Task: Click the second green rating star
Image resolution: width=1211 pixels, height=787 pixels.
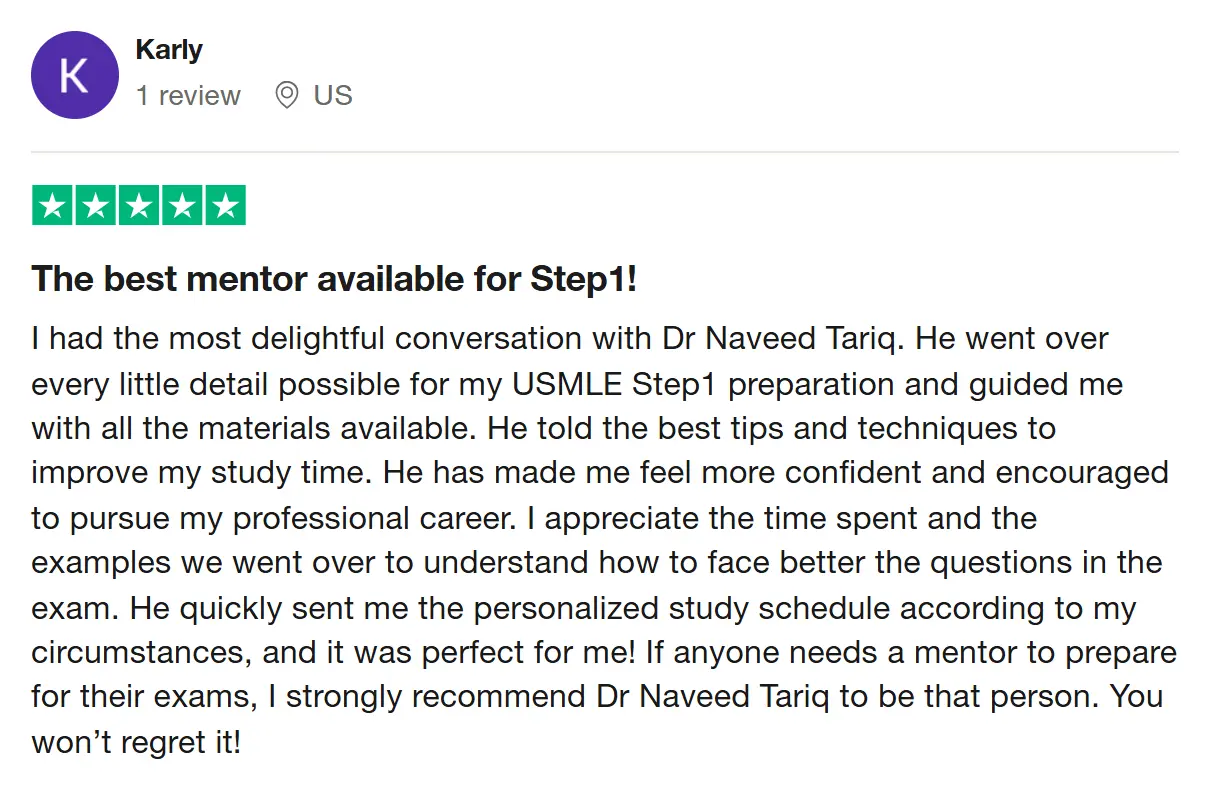Action: click(96, 206)
